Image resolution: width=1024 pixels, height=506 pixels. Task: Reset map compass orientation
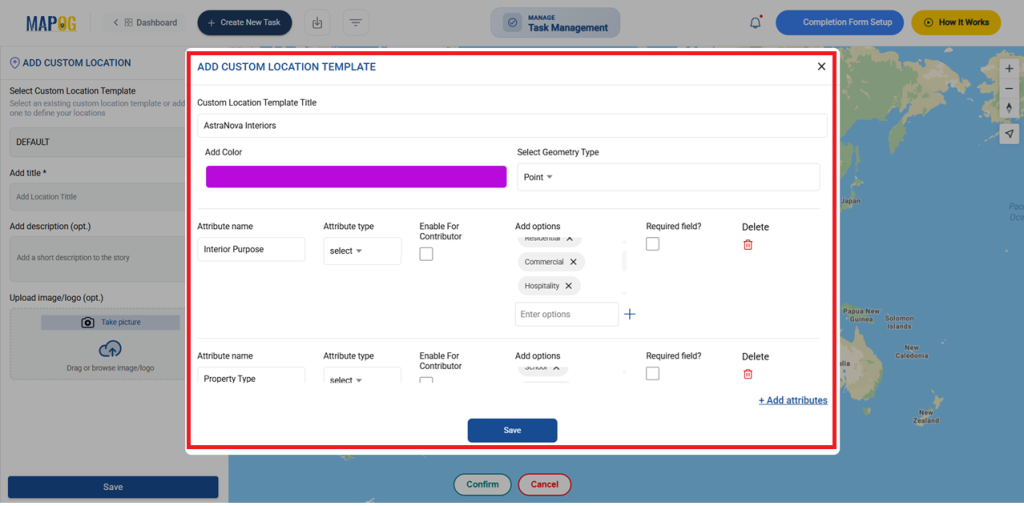pyautogui.click(x=1009, y=108)
